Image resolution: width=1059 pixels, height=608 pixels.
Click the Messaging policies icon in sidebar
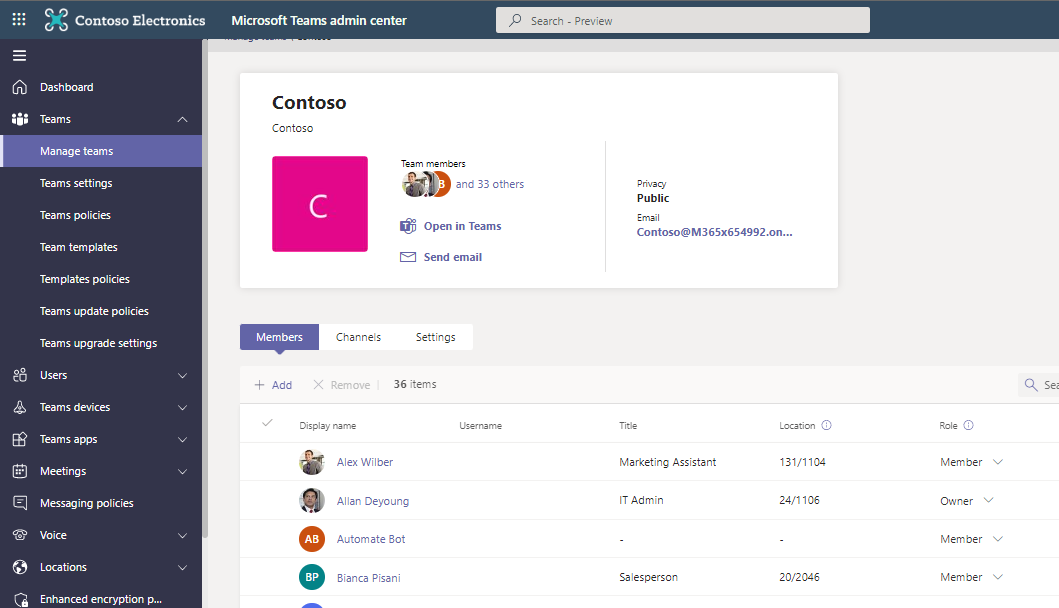19,503
